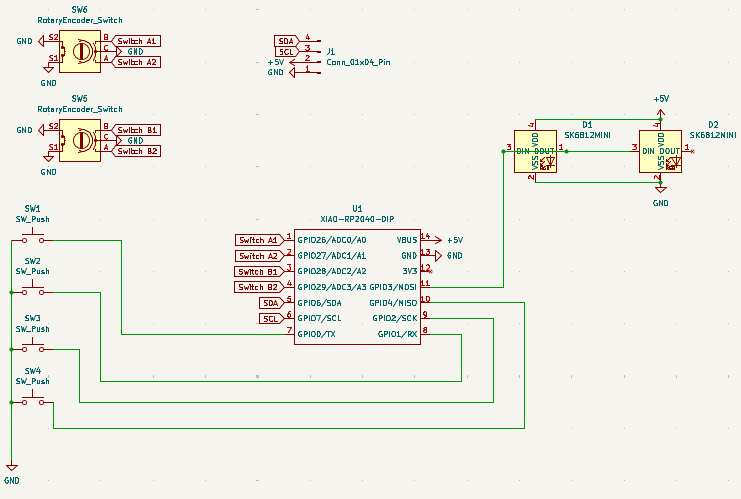
Task: Click the GPIO0/TX pin name in U1
Action: 316,334
